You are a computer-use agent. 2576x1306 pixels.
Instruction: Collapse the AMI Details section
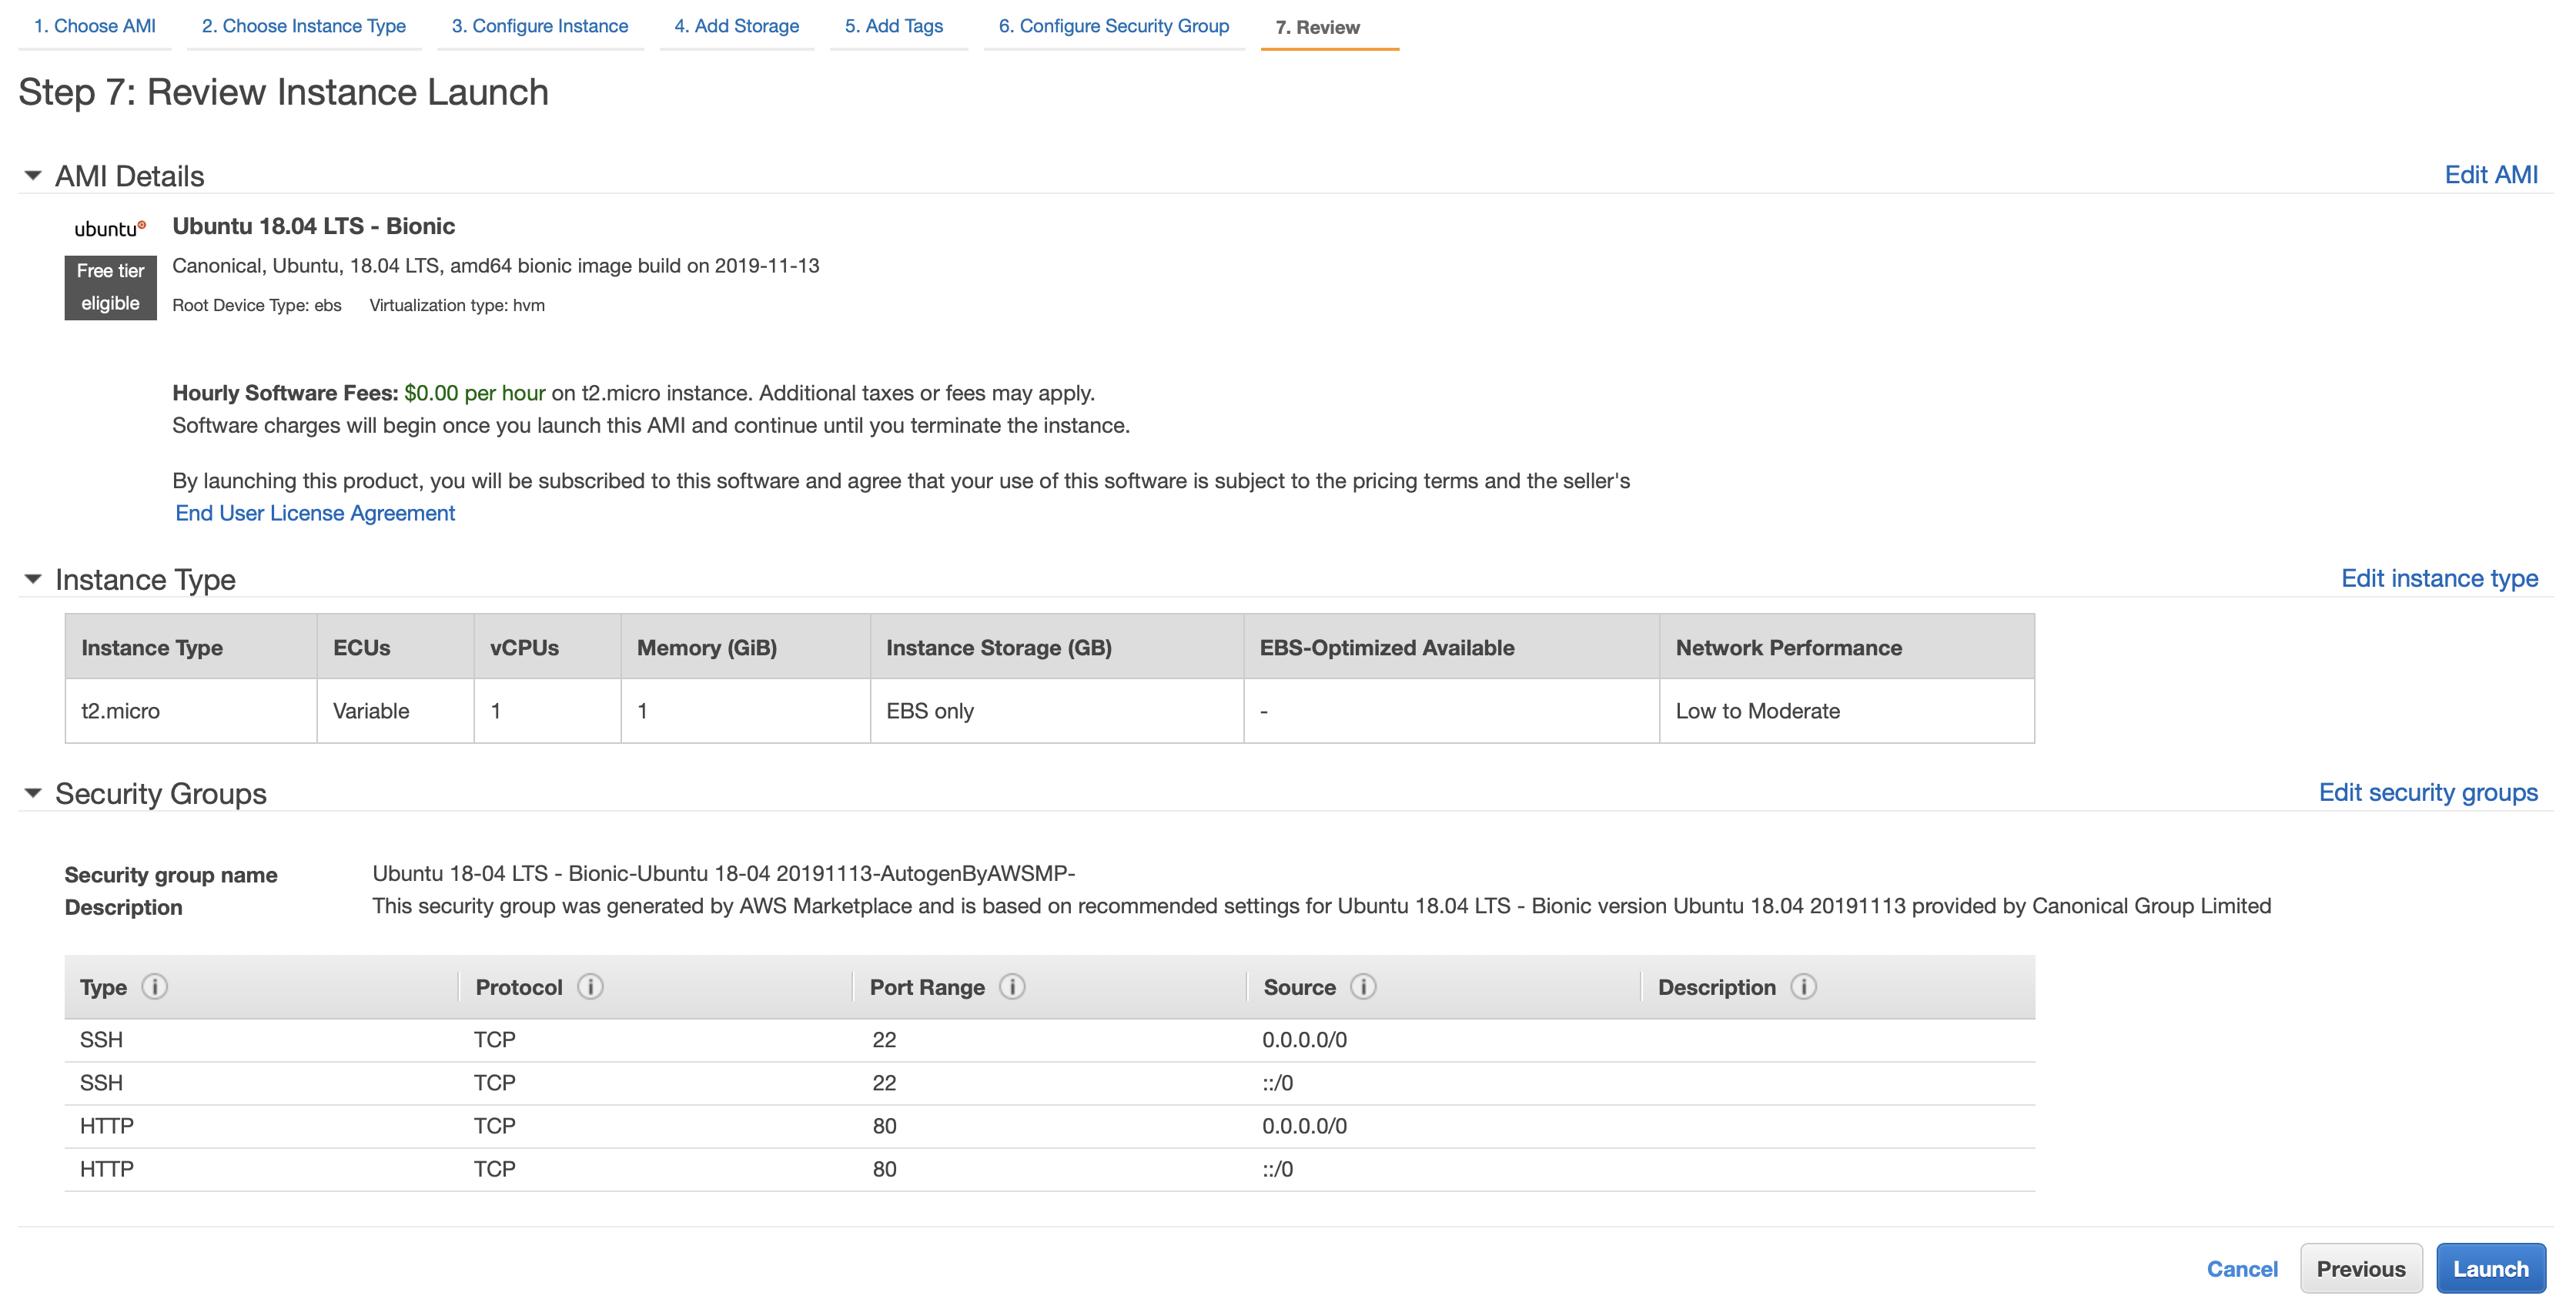pos(33,175)
